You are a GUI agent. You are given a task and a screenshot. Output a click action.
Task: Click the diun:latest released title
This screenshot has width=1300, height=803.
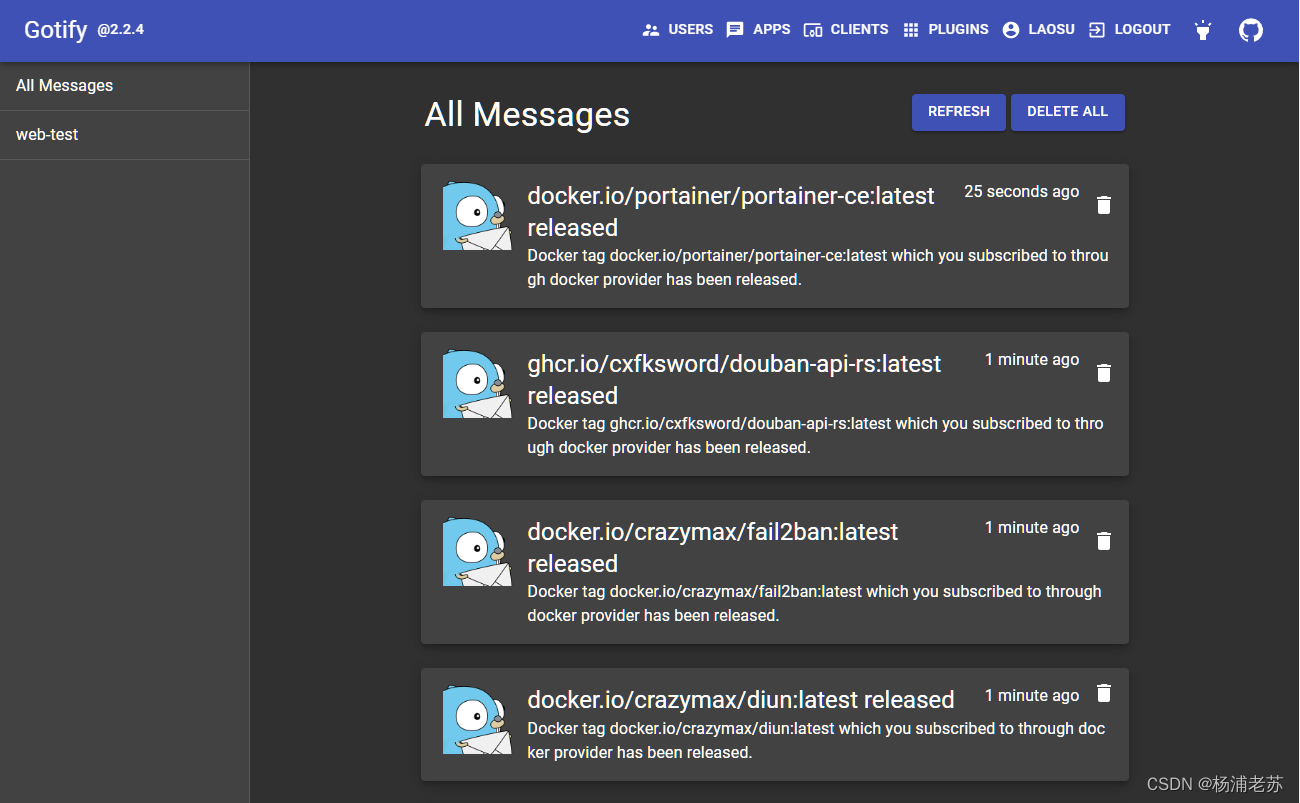tap(741, 699)
